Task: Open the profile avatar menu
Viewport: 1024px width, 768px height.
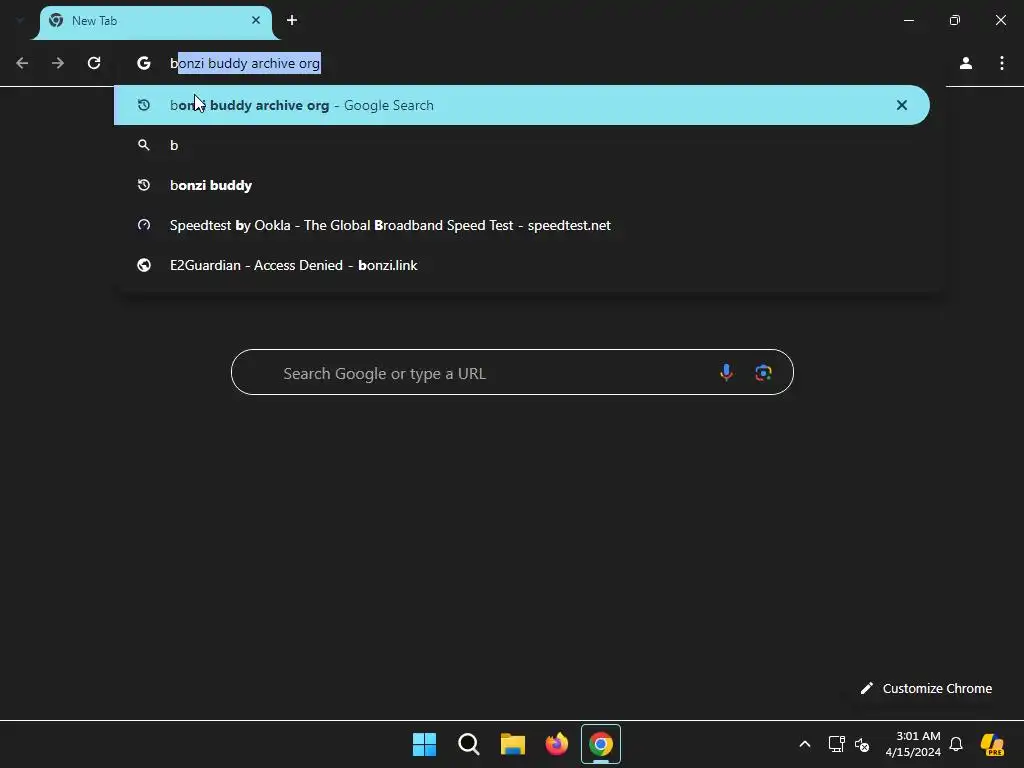Action: (966, 63)
